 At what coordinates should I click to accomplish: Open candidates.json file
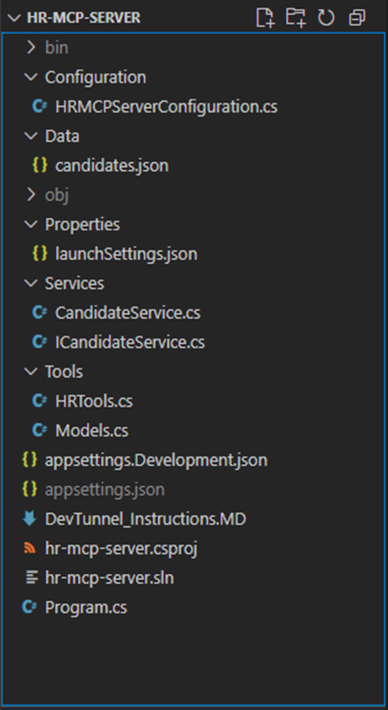point(112,166)
